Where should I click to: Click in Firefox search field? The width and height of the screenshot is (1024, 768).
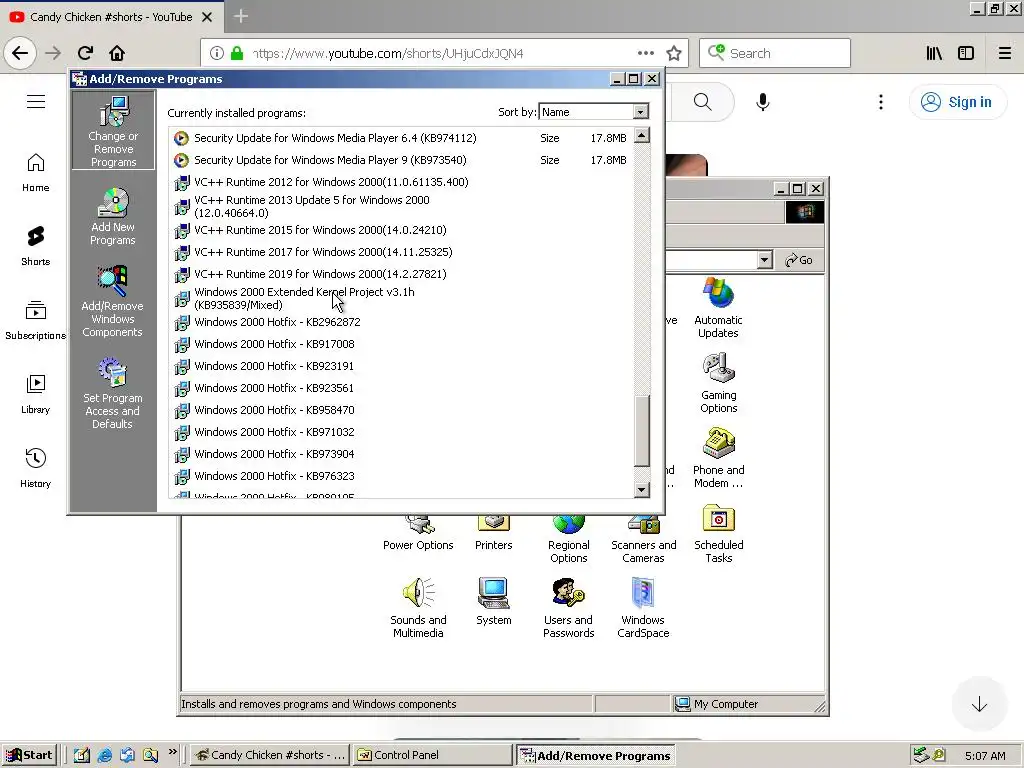(775, 54)
